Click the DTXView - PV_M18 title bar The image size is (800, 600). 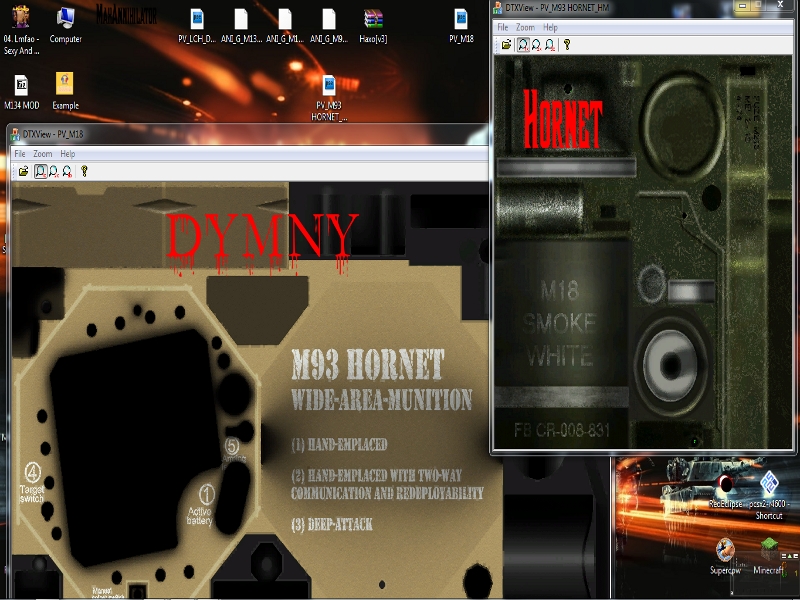pos(247,134)
